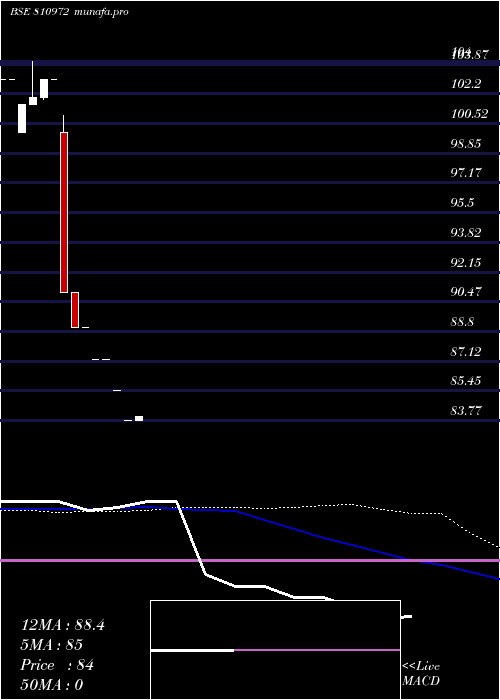The image size is (500, 700).
Task: Select the 85.45 price axis label
Action: click(x=466, y=381)
